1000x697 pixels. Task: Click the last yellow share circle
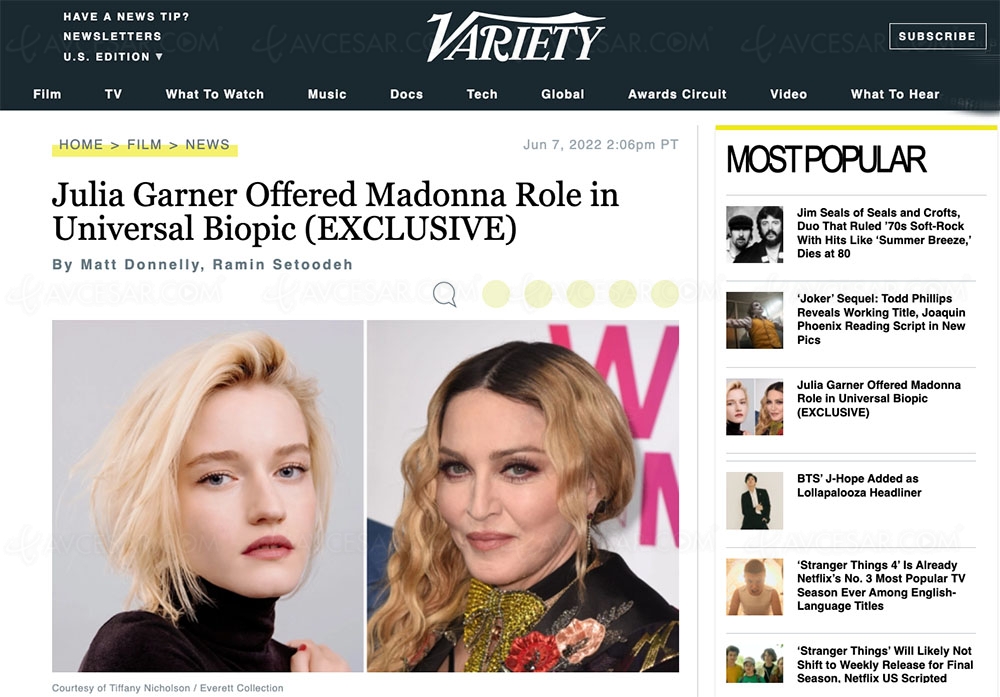[665, 294]
